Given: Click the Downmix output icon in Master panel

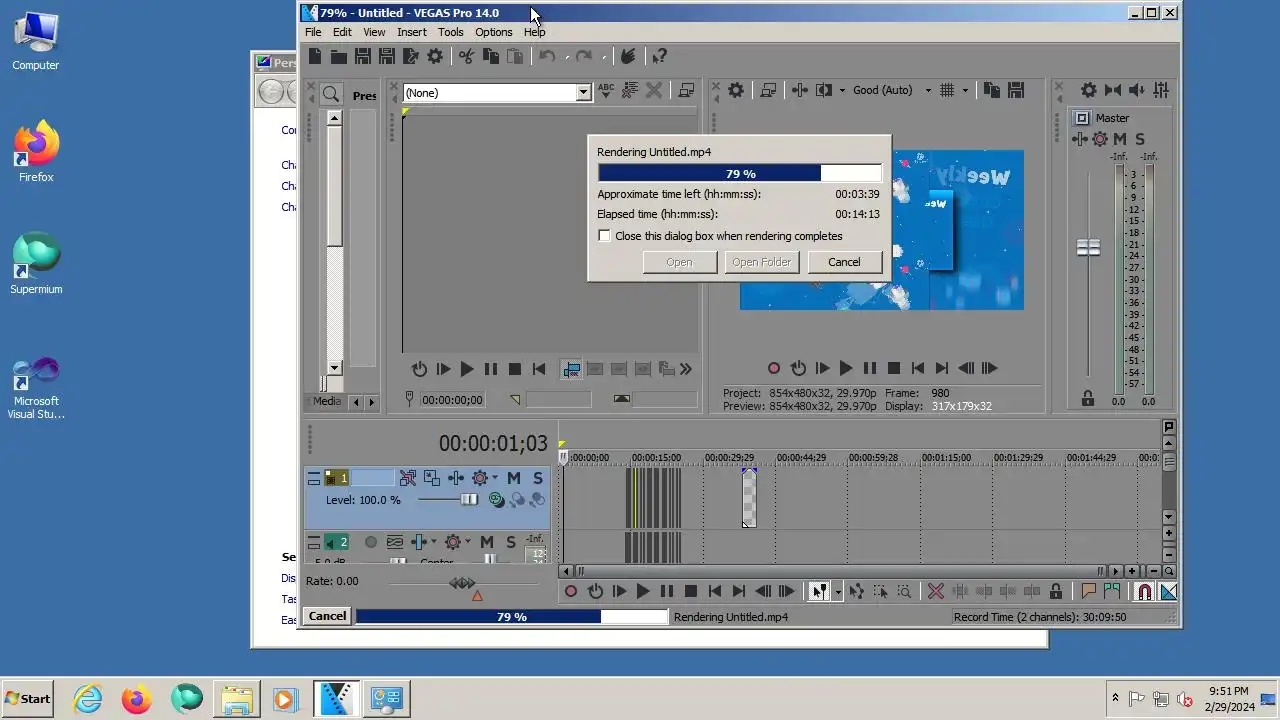Looking at the screenshot, I should (1113, 90).
